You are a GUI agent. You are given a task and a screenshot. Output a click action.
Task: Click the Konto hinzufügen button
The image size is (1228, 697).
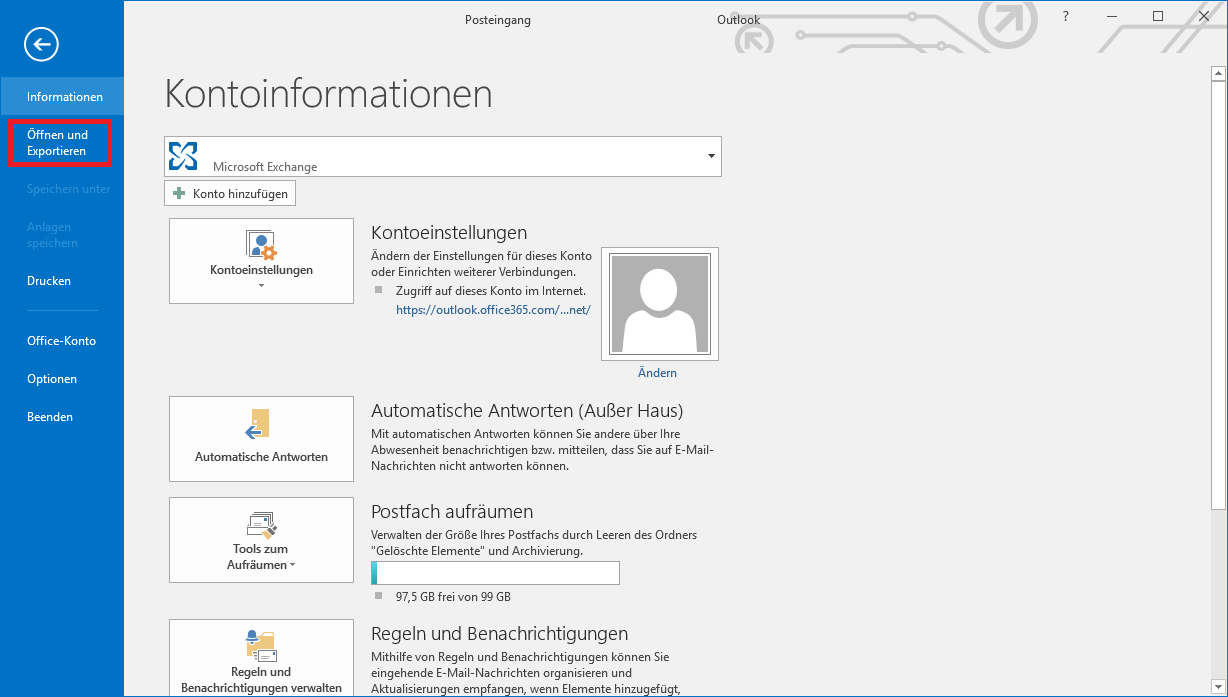(x=230, y=193)
